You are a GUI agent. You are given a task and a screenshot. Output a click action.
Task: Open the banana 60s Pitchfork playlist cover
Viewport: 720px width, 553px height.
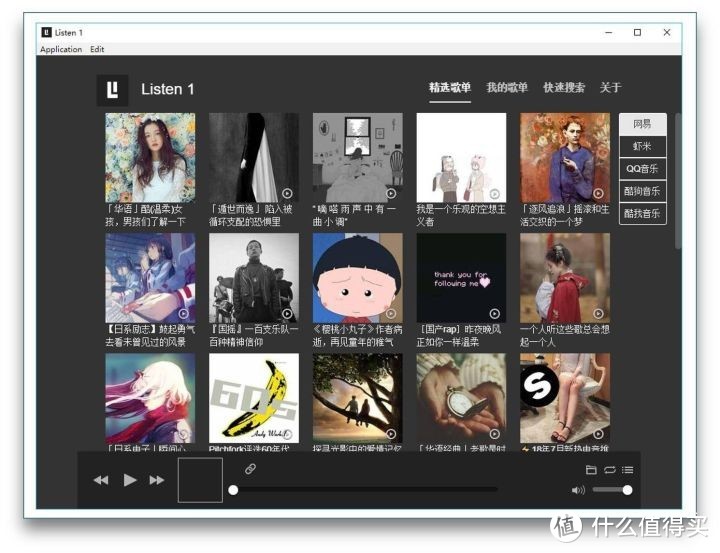(254, 398)
